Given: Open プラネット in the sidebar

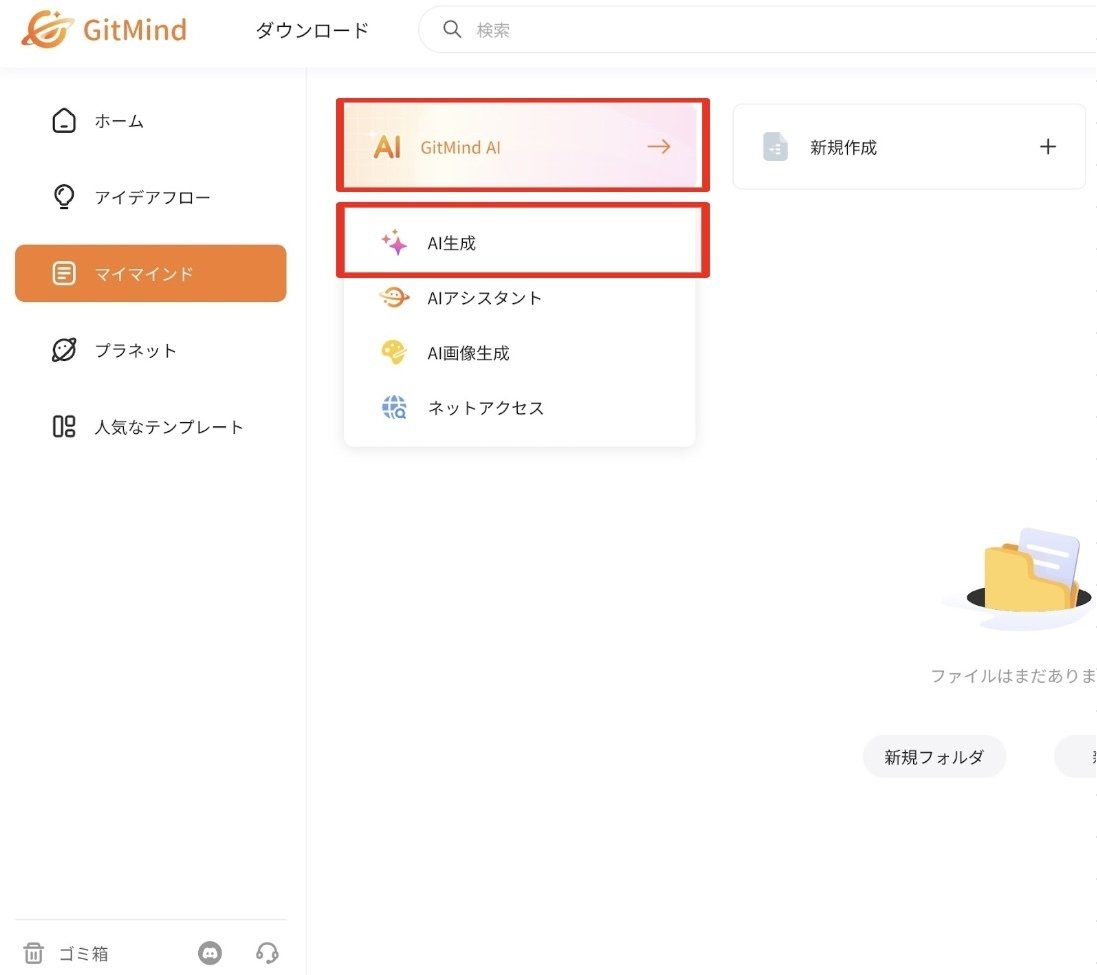Looking at the screenshot, I should pos(150,350).
